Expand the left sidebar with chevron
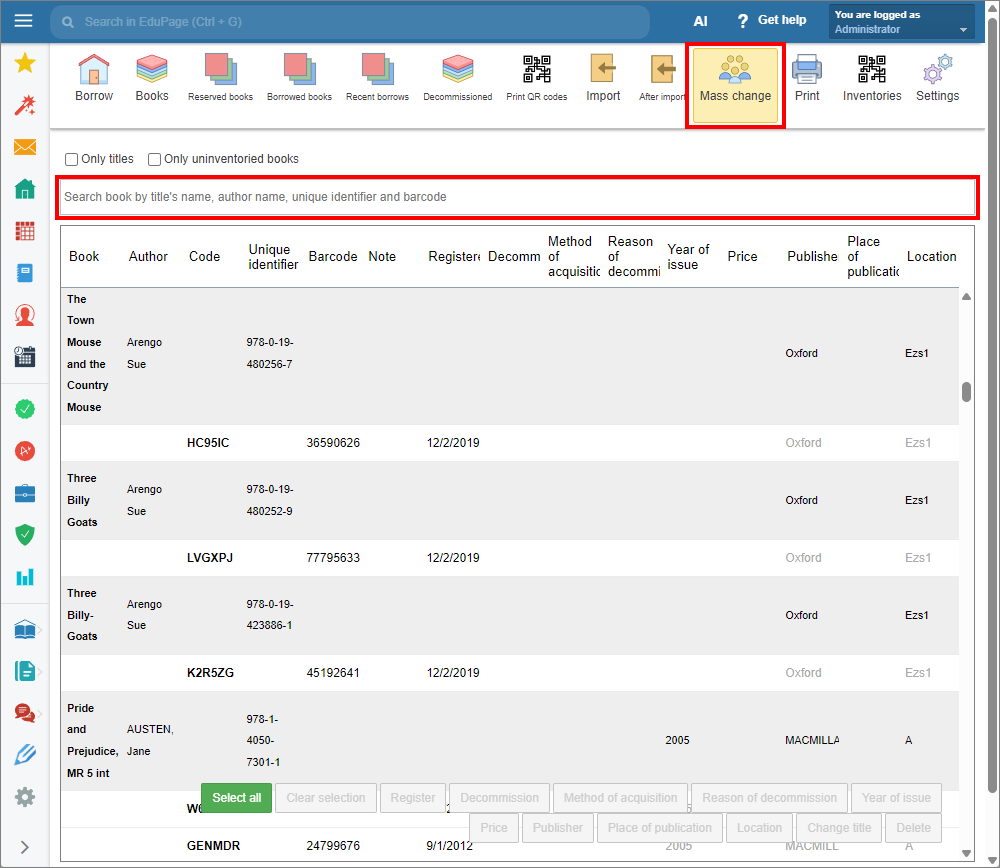 pyautogui.click(x=25, y=847)
